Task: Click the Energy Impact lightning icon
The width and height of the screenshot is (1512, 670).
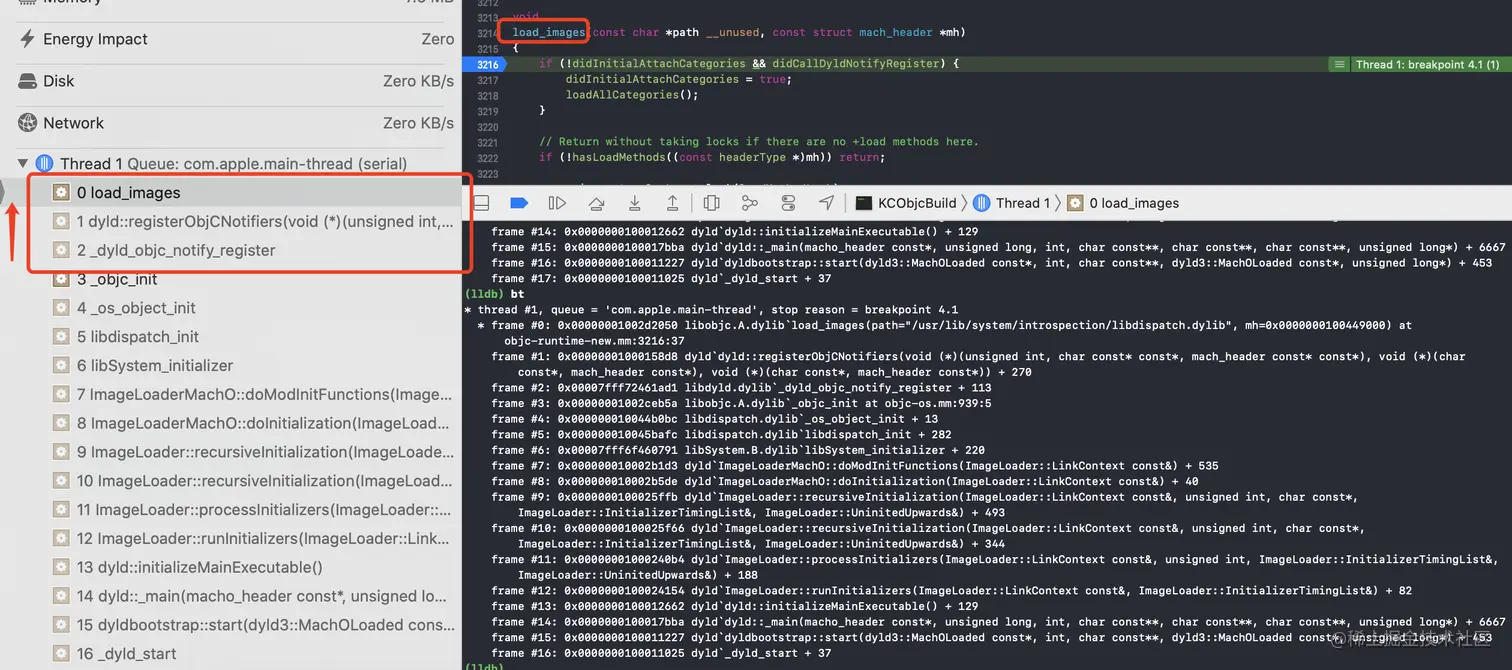Action: coord(27,39)
